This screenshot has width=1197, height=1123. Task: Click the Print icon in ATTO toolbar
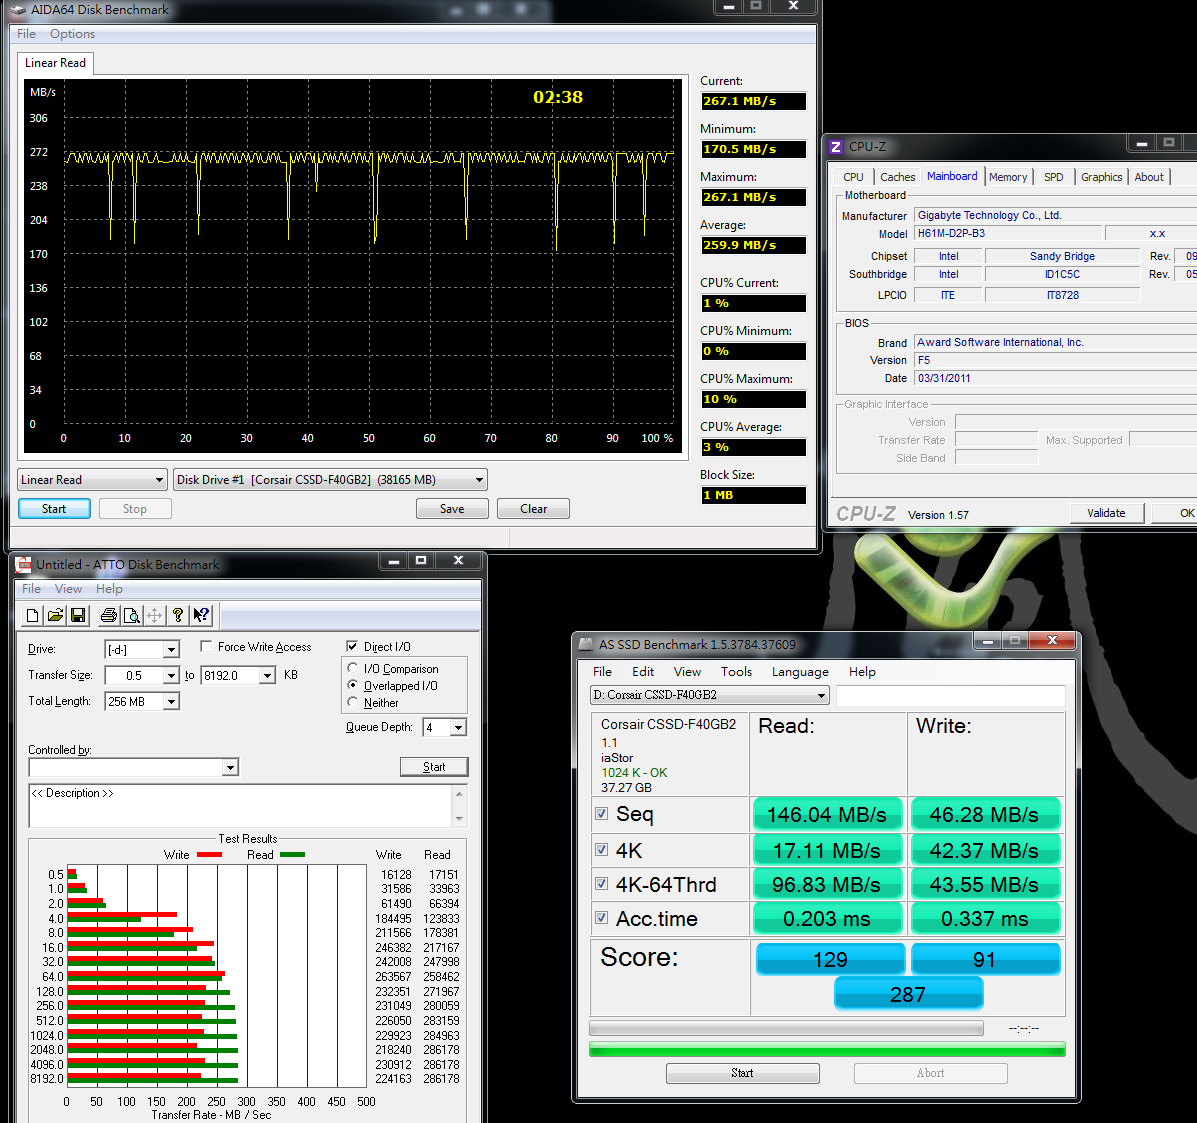tap(108, 615)
